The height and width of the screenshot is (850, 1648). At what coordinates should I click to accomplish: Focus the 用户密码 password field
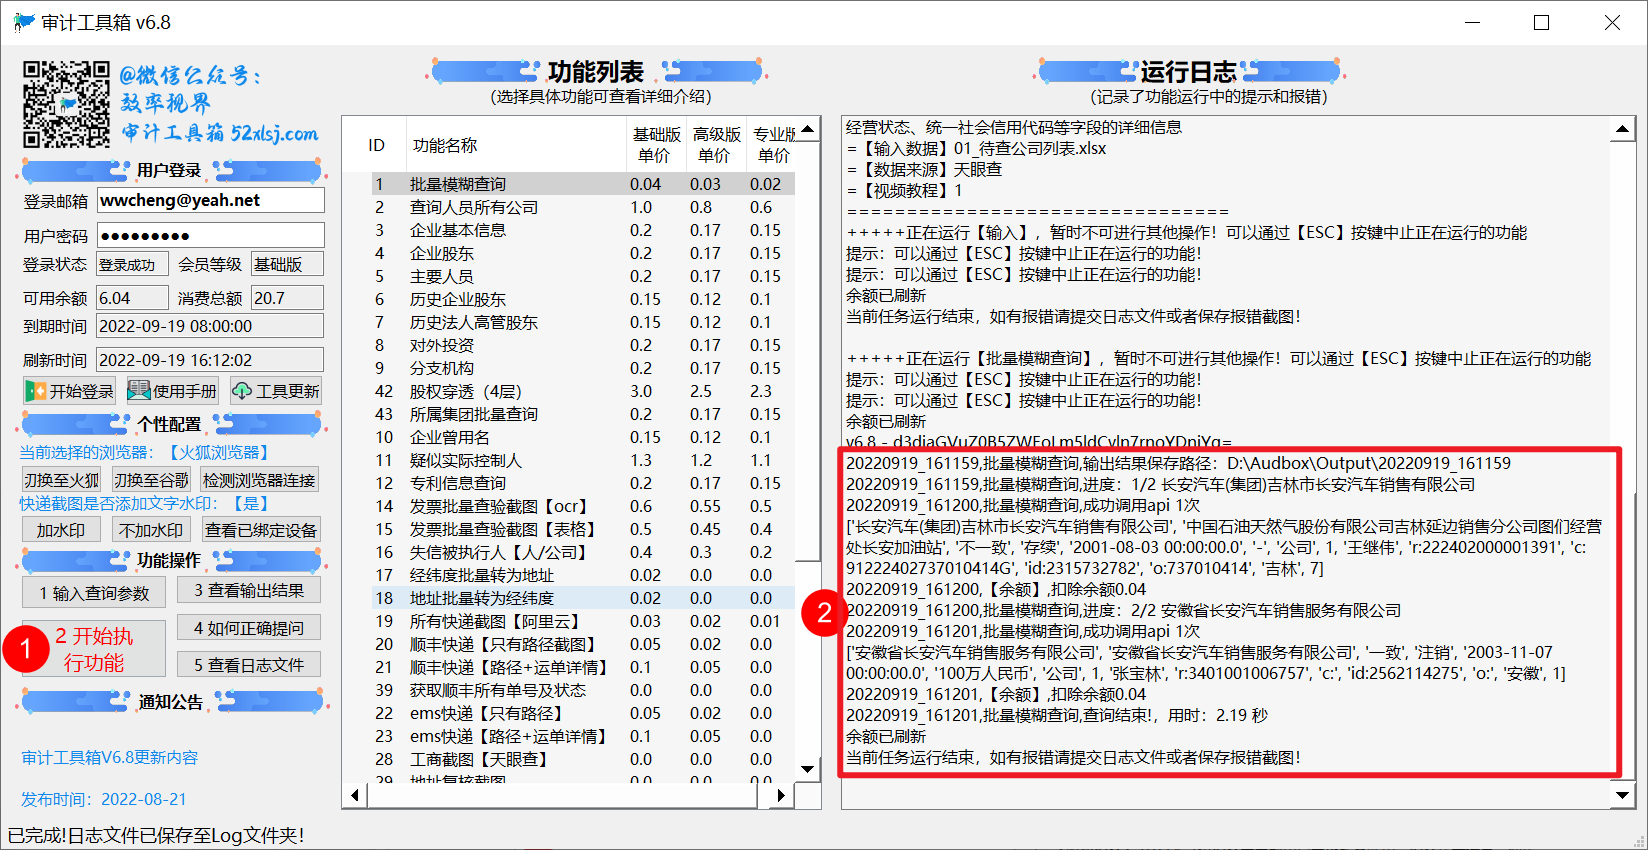tap(210, 235)
